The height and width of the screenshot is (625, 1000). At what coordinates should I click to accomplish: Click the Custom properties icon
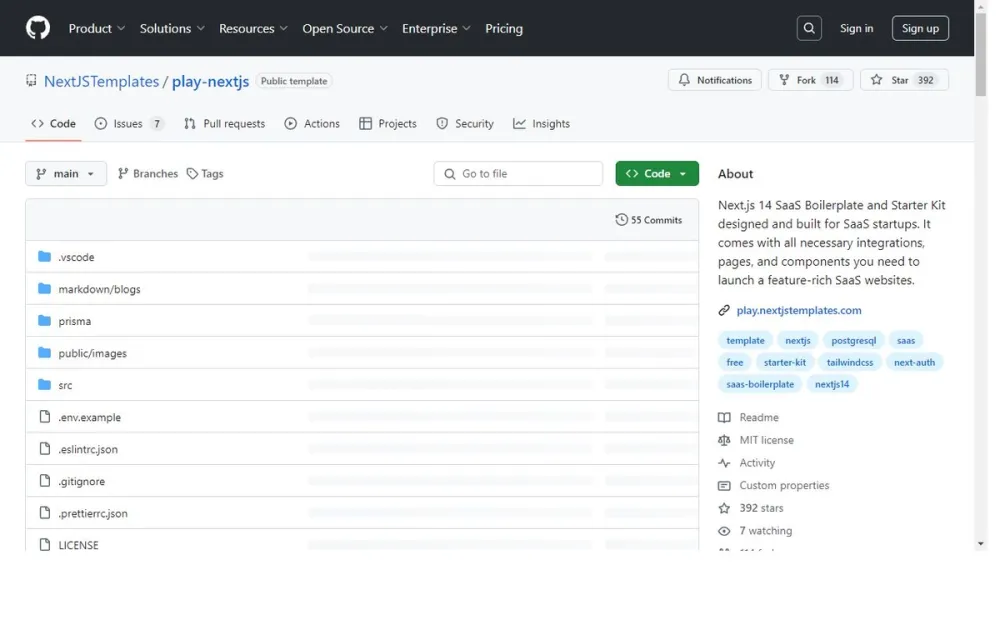tap(724, 486)
